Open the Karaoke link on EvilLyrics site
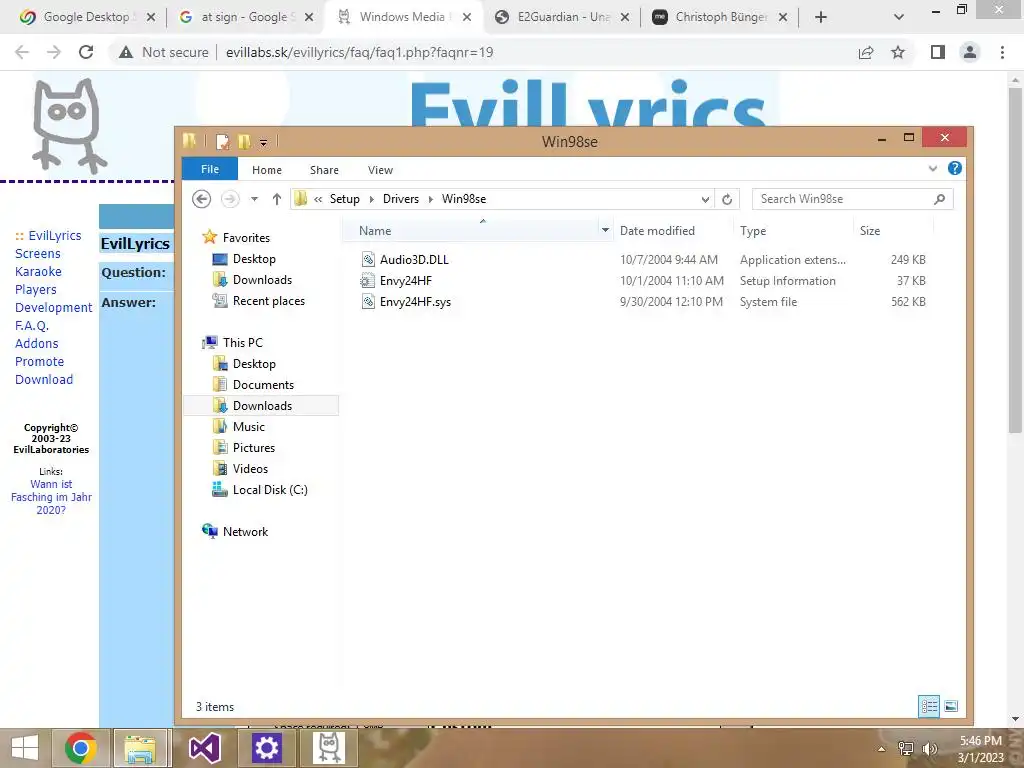1024x768 pixels. click(x=39, y=271)
